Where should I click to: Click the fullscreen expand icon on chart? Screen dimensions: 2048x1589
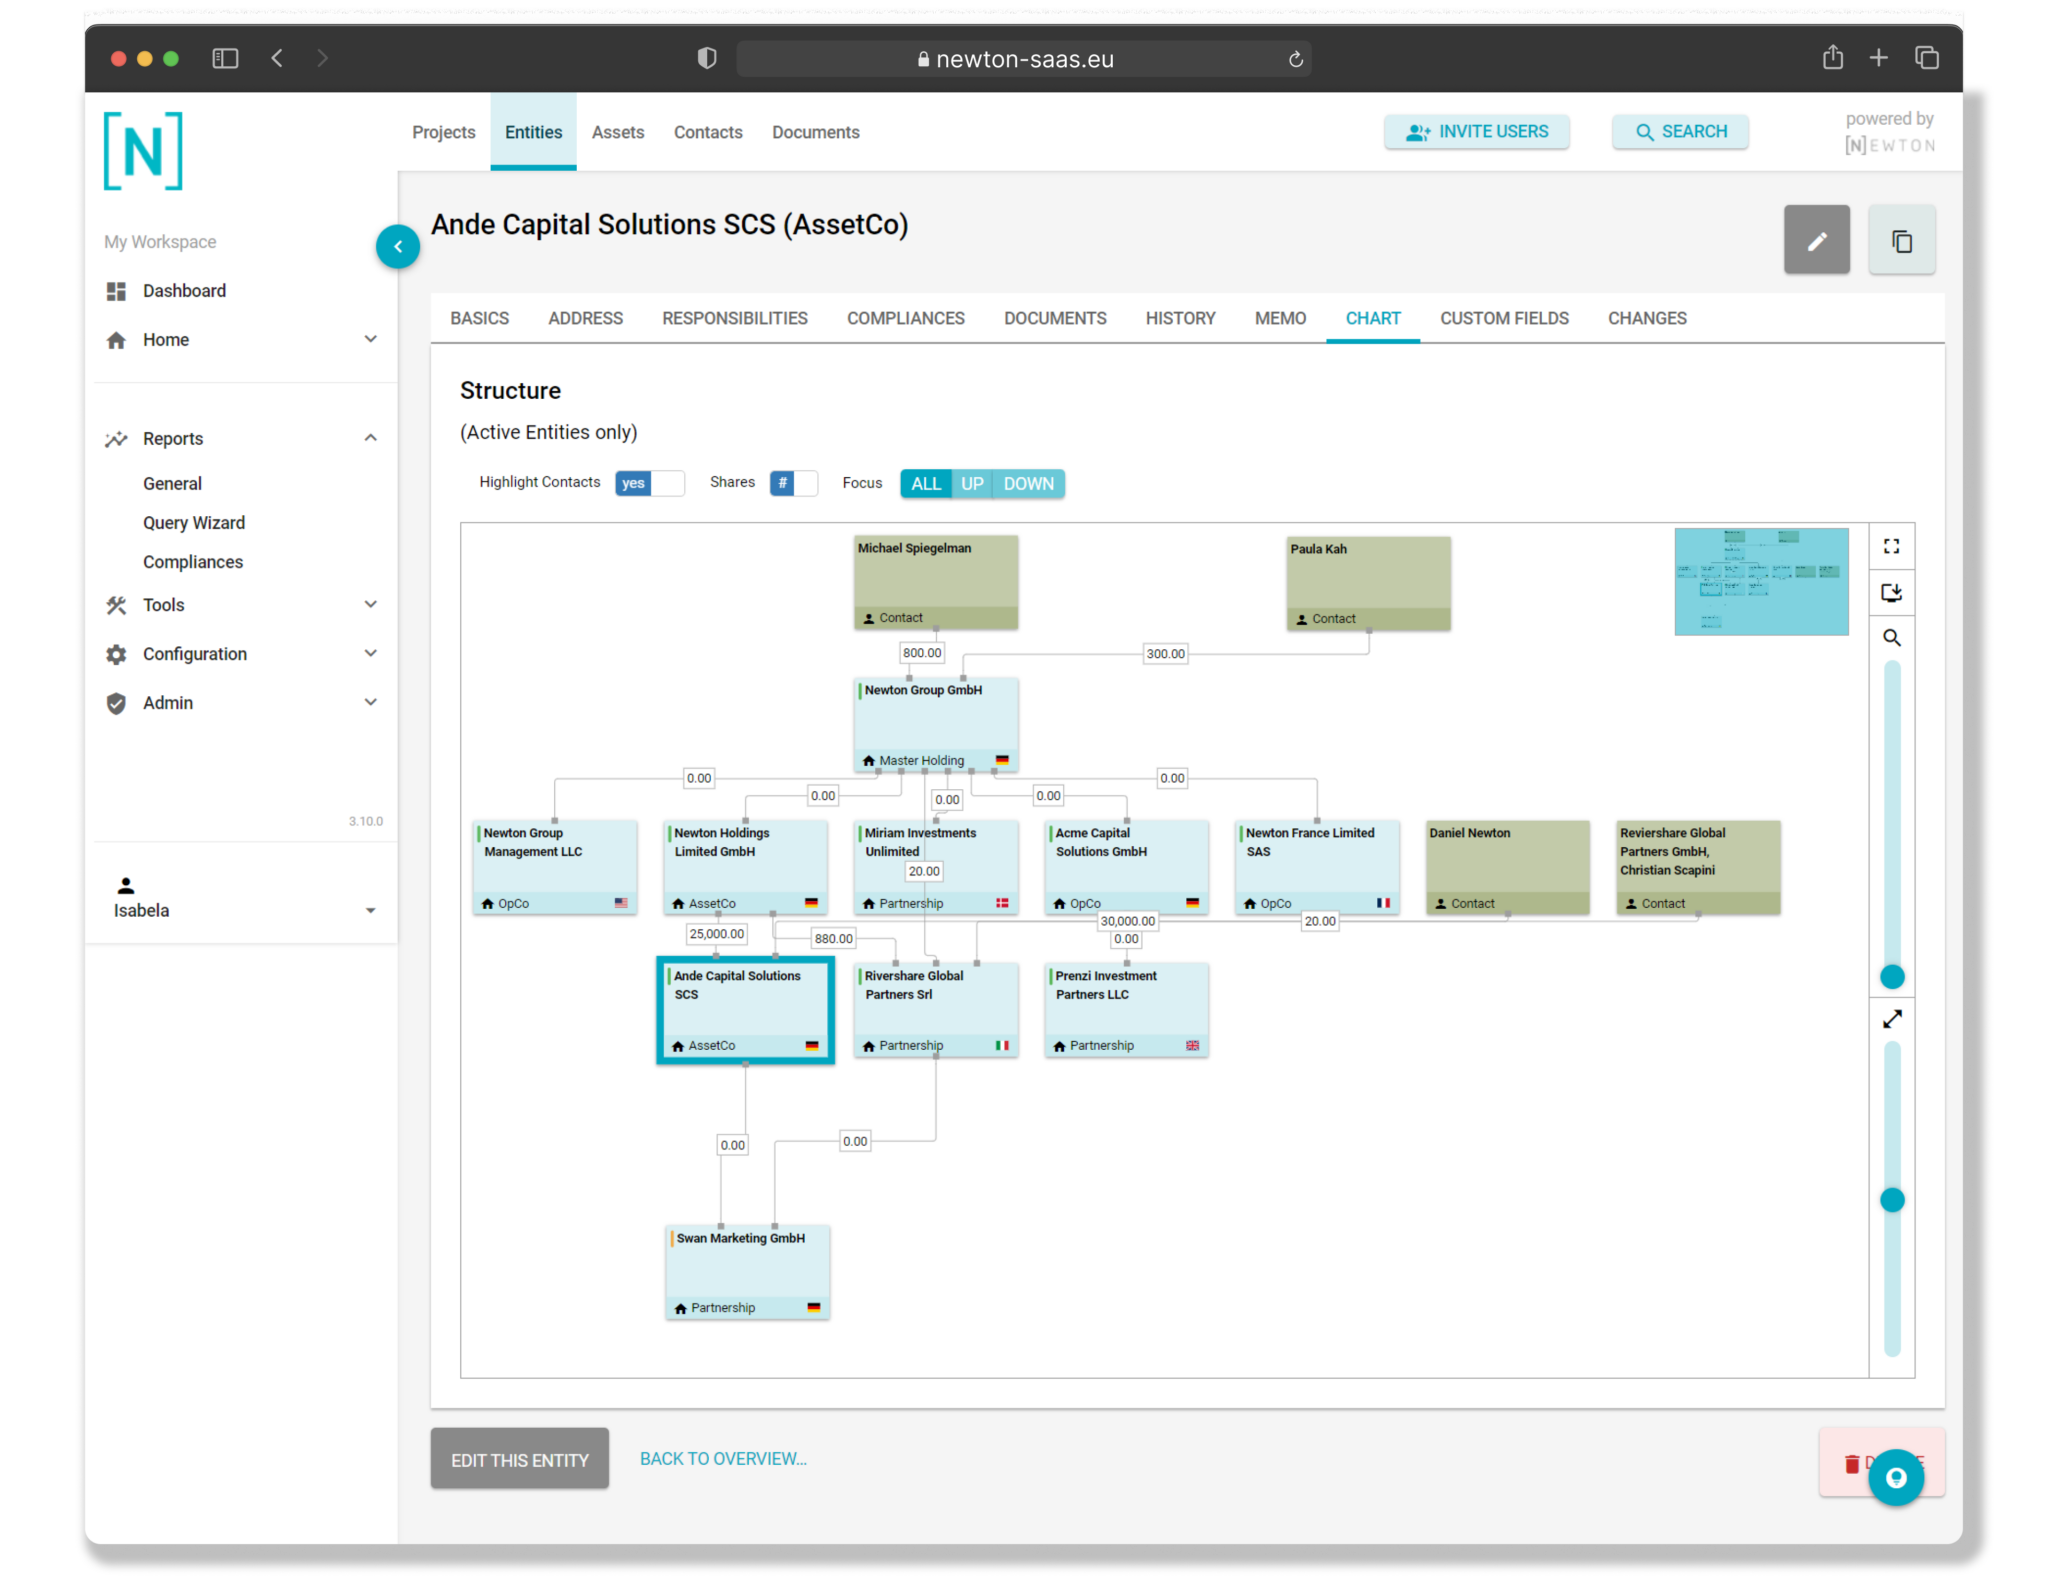(1893, 545)
